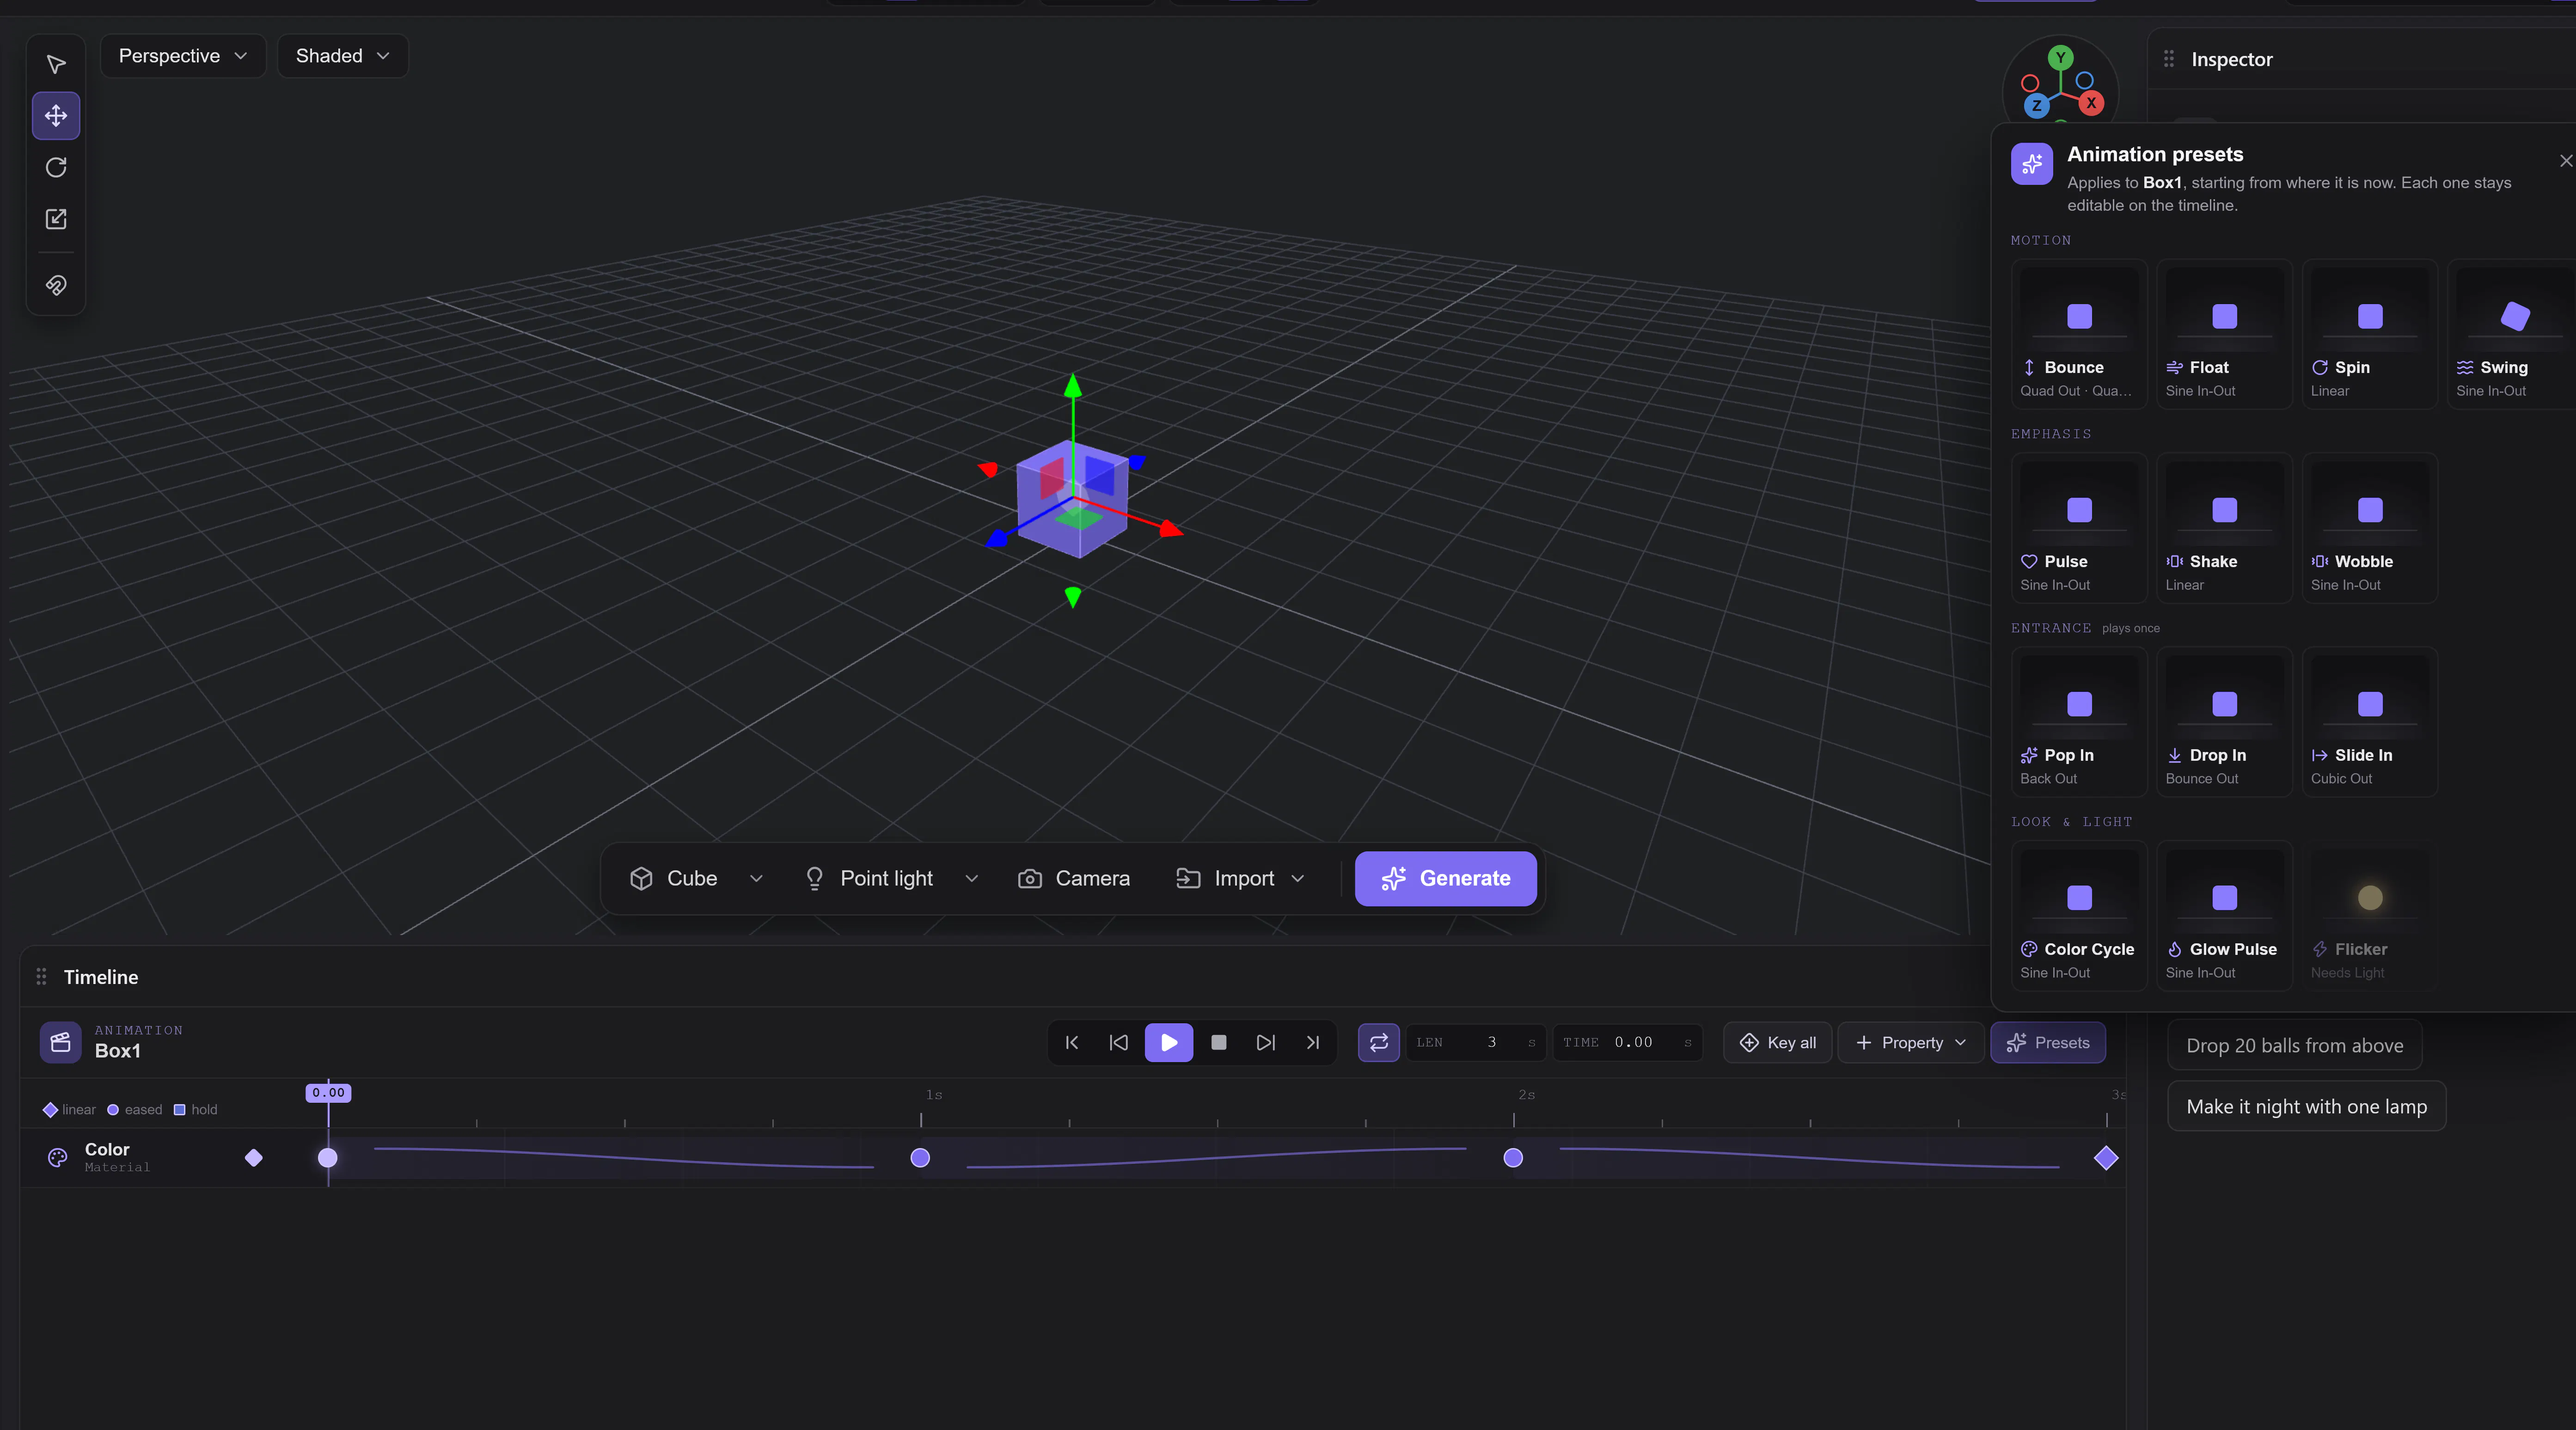Step to the next keyframe

1266,1042
